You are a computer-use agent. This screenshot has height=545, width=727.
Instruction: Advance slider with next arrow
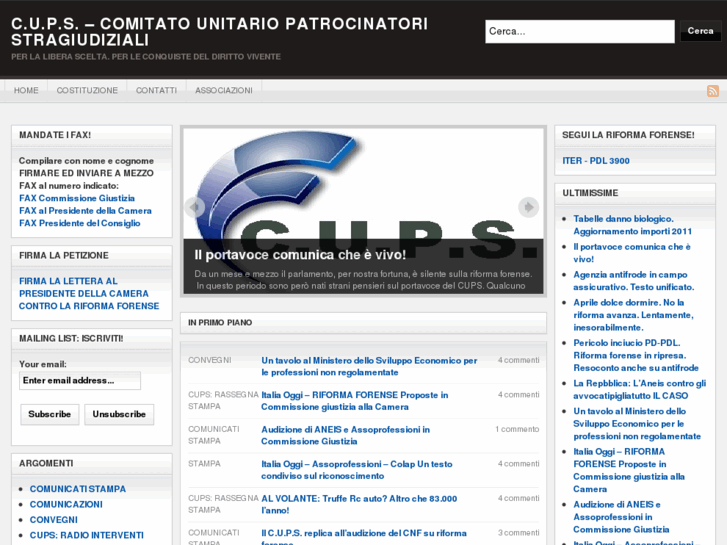[528, 207]
